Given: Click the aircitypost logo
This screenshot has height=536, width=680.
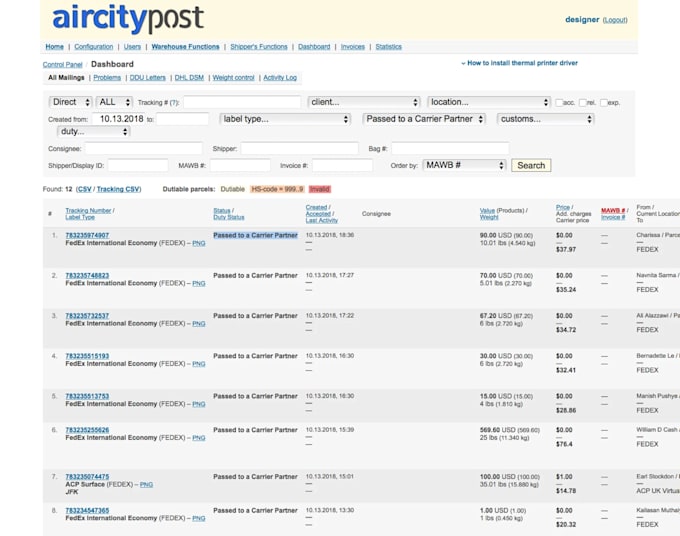Looking at the screenshot, I should [128, 18].
